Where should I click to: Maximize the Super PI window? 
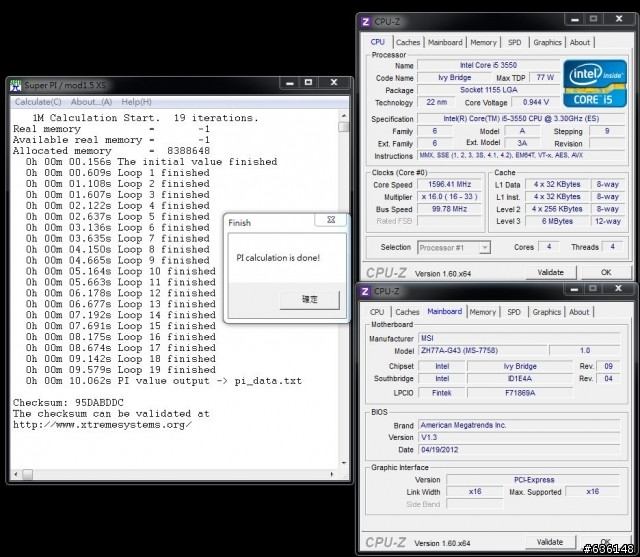[308, 83]
